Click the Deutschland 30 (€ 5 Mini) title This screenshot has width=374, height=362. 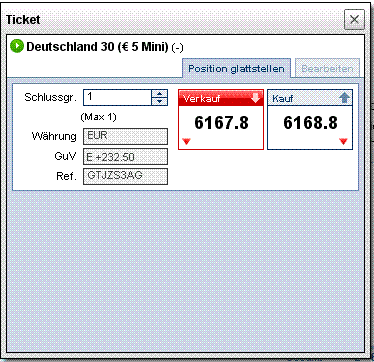(97, 47)
